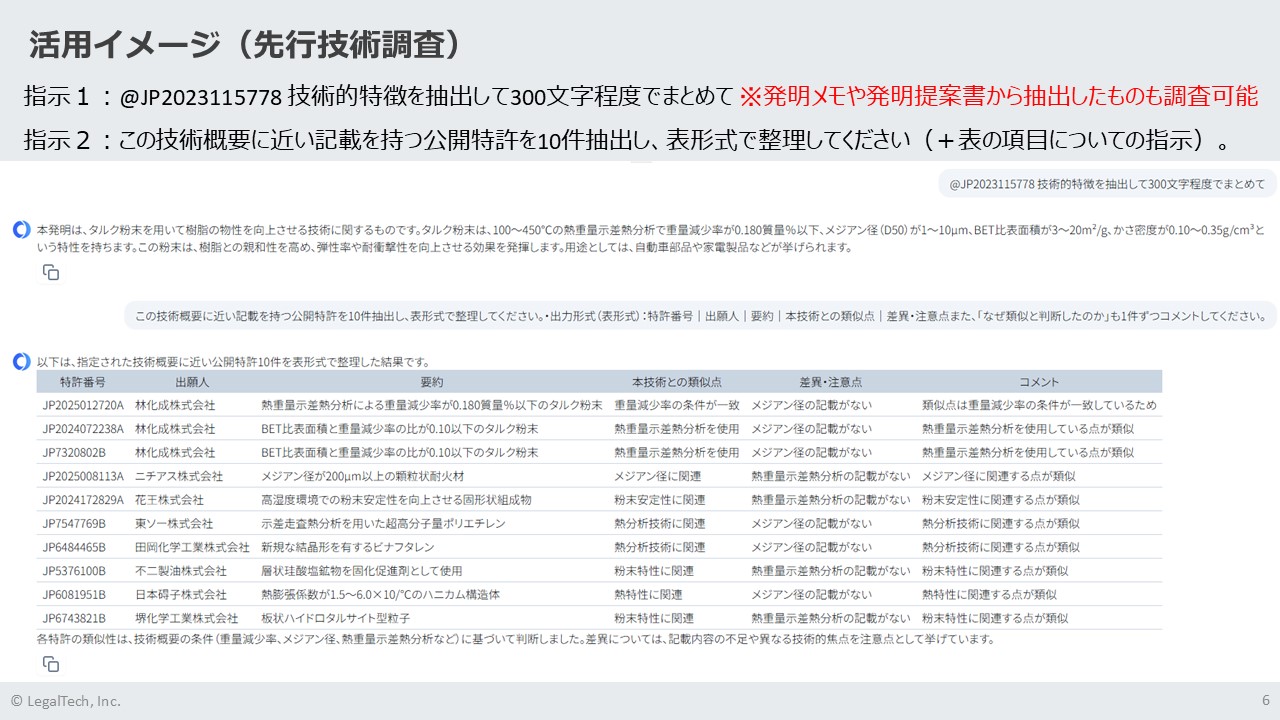Click the 差異・注意点 column header

pos(830,382)
